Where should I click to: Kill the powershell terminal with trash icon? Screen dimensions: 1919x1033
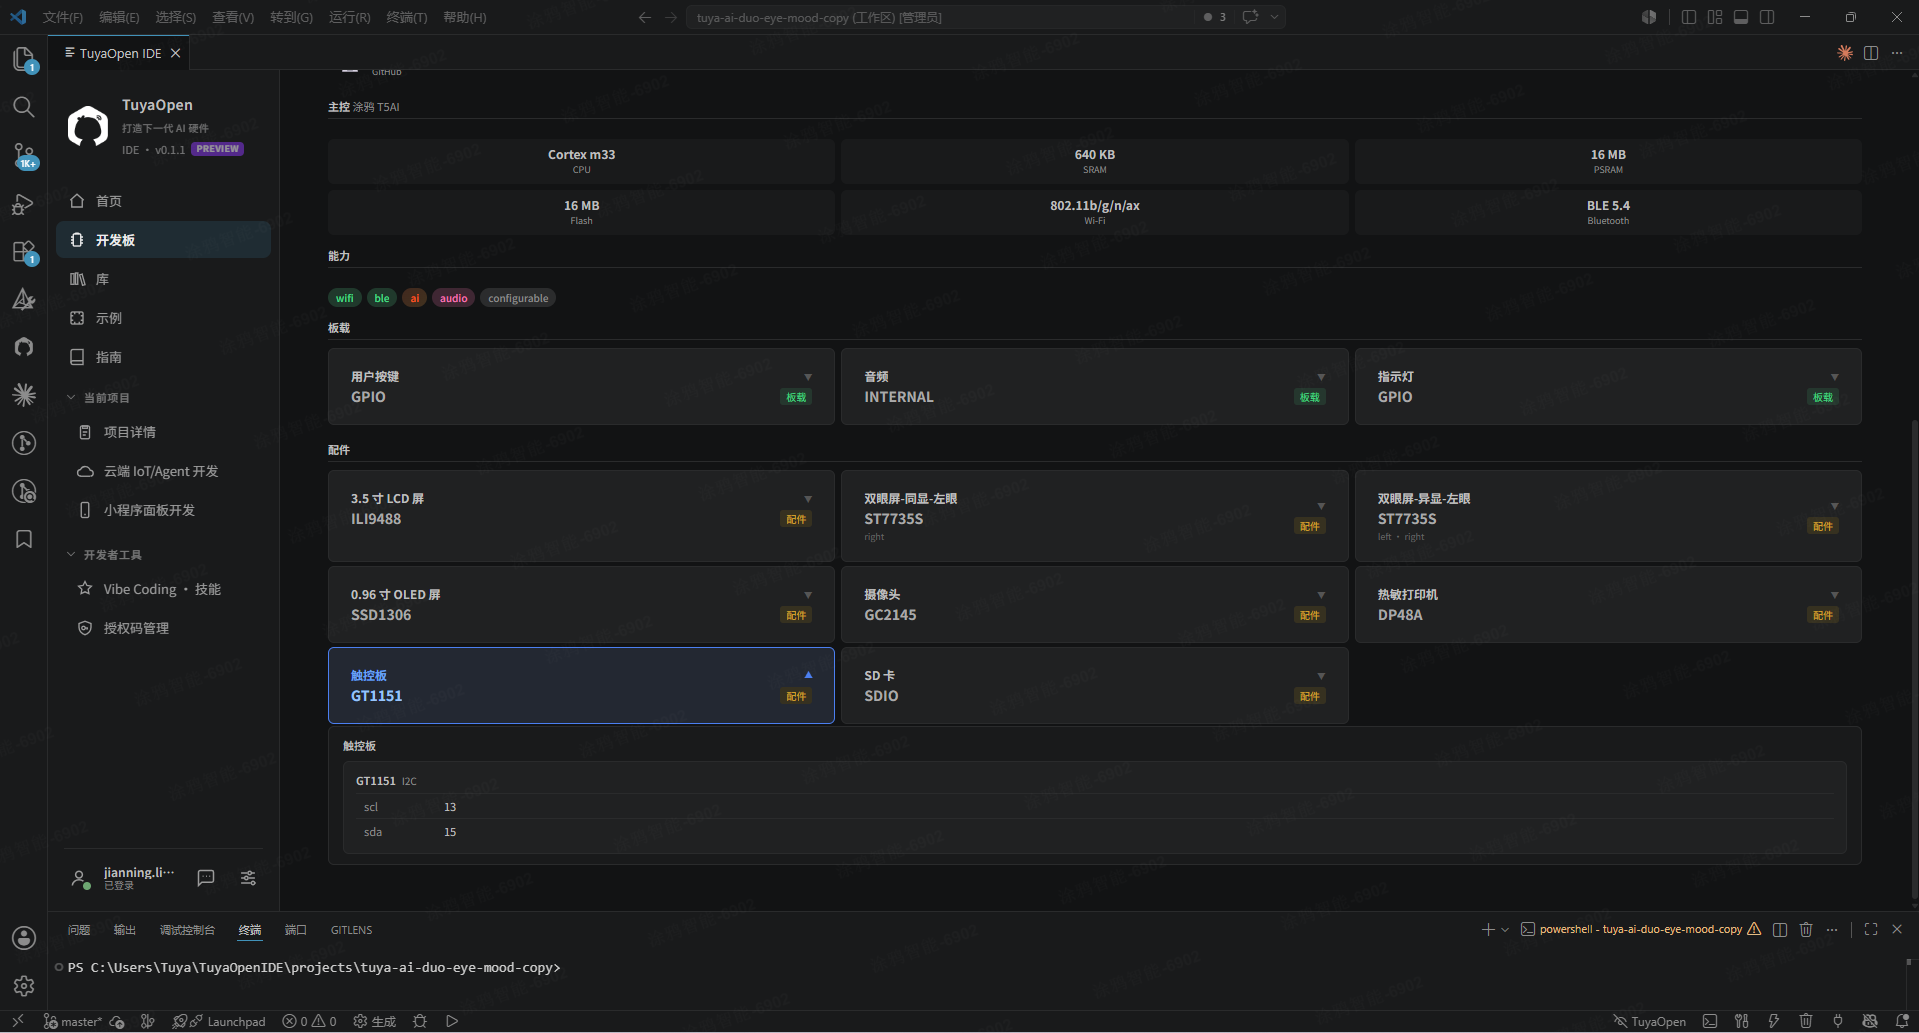click(1806, 929)
